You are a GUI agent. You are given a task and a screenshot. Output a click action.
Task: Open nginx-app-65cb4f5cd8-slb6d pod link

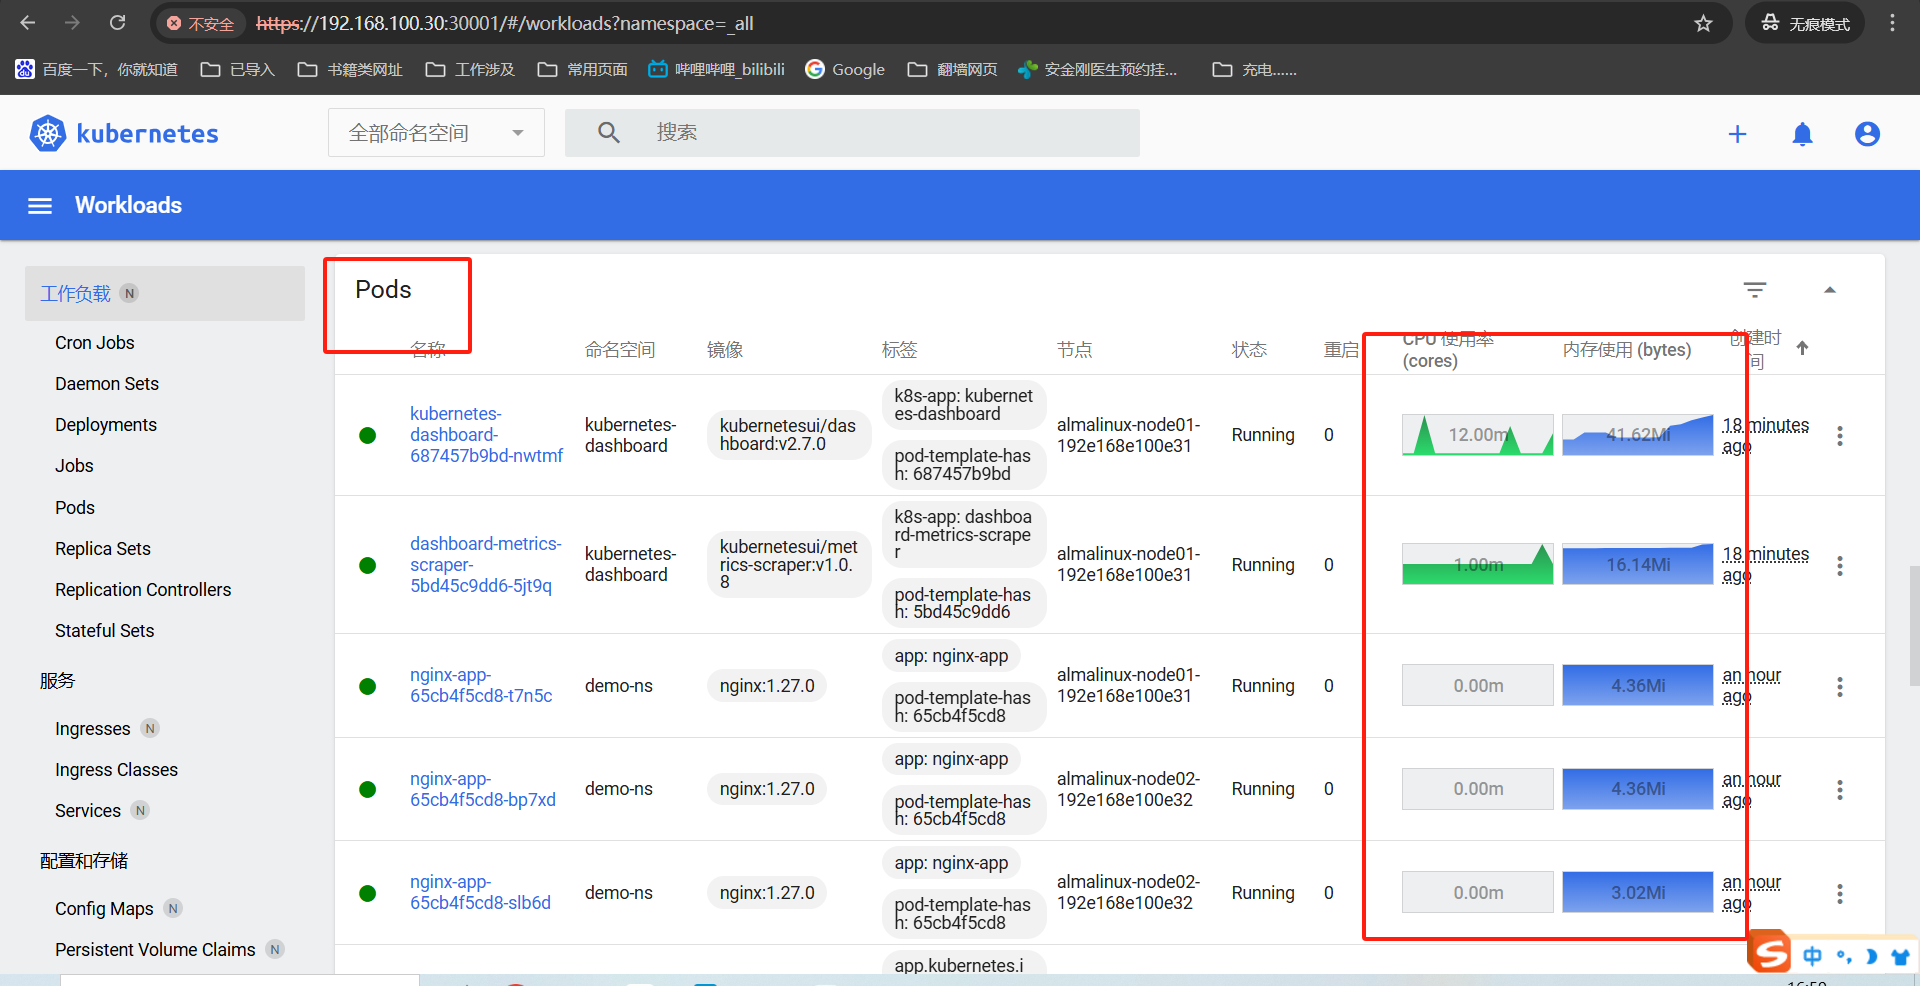[481, 892]
